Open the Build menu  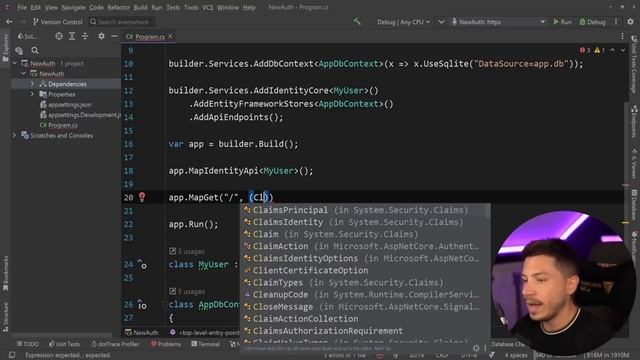pyautogui.click(x=140, y=7)
